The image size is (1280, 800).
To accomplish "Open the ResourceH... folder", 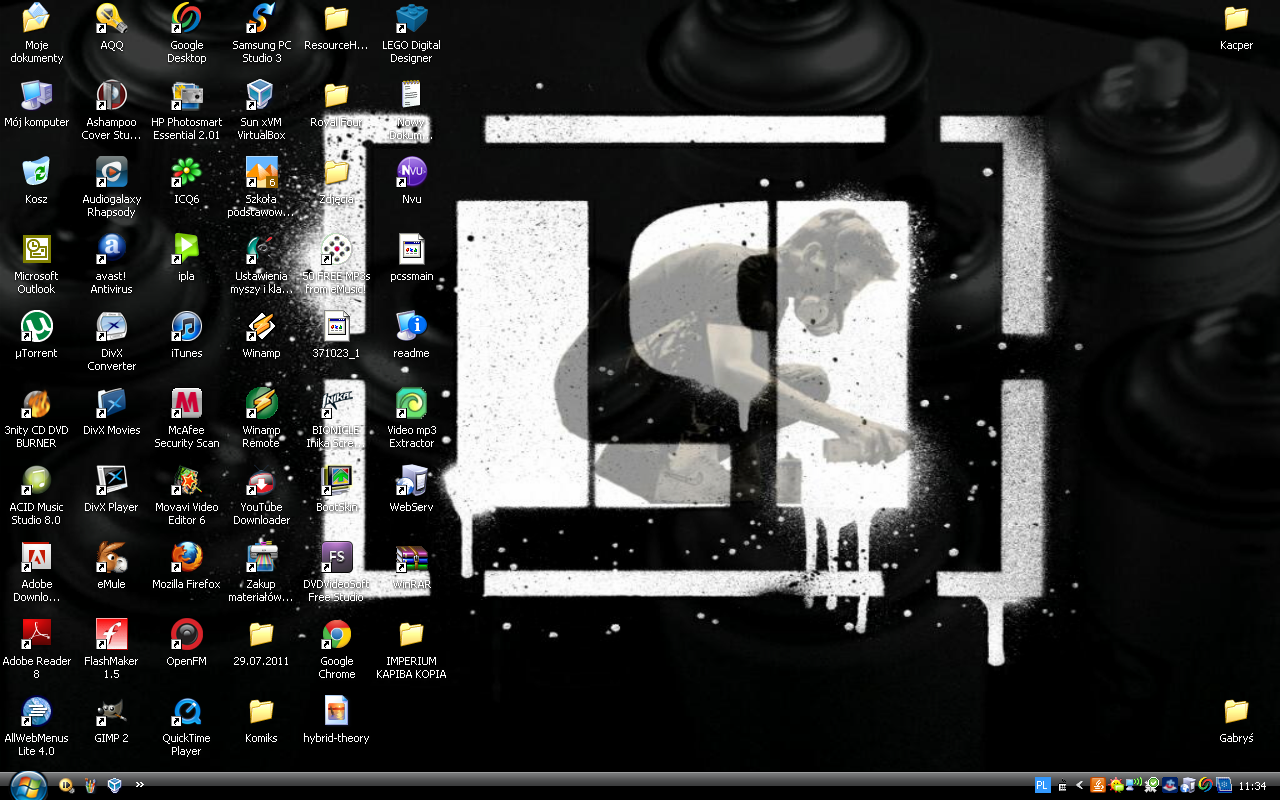I will click(x=337, y=27).
